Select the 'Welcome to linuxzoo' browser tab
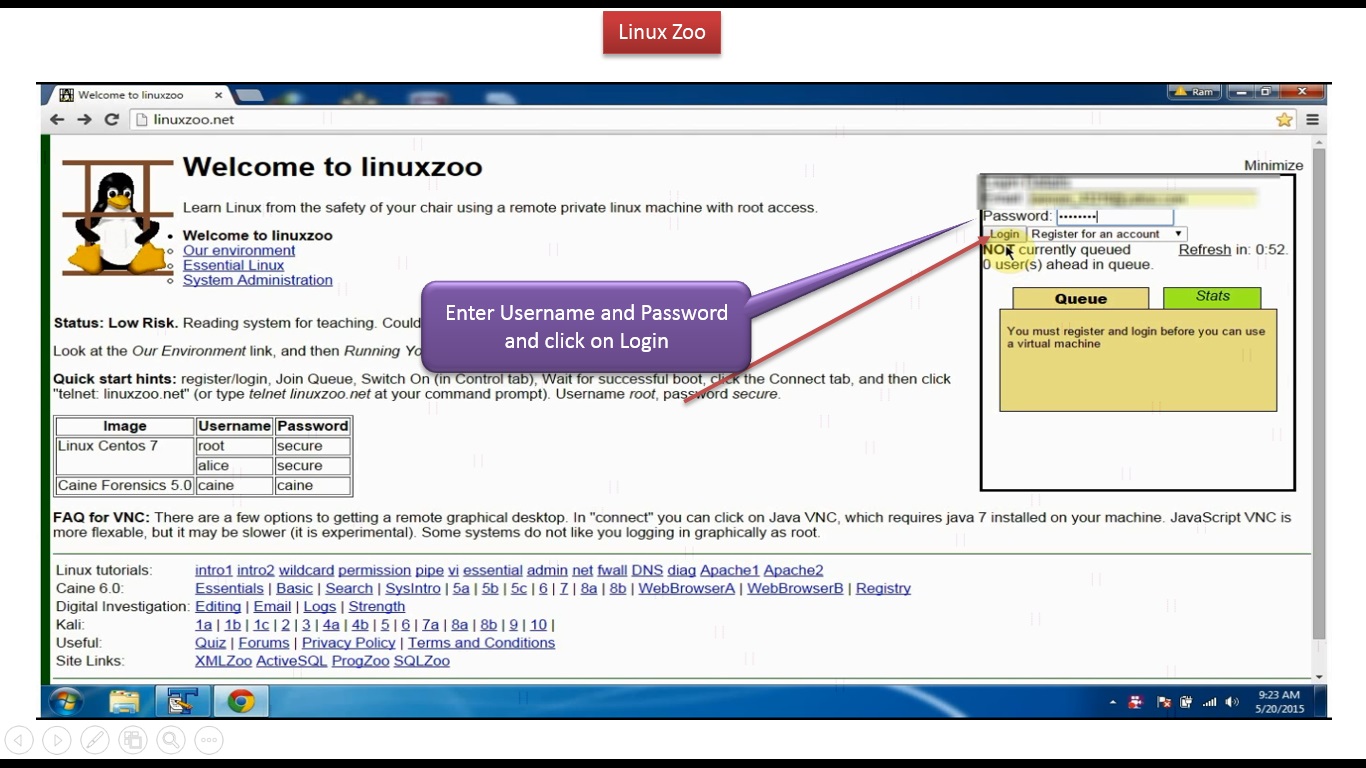The image size is (1366, 768). coord(136,95)
